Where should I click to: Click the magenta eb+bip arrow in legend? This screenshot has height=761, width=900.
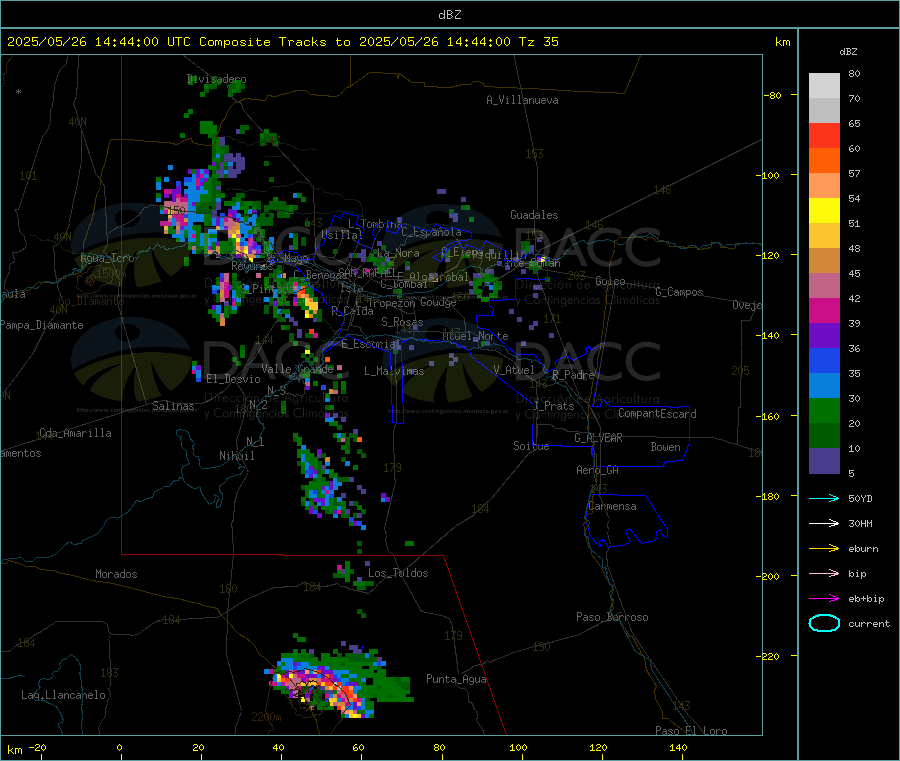824,599
